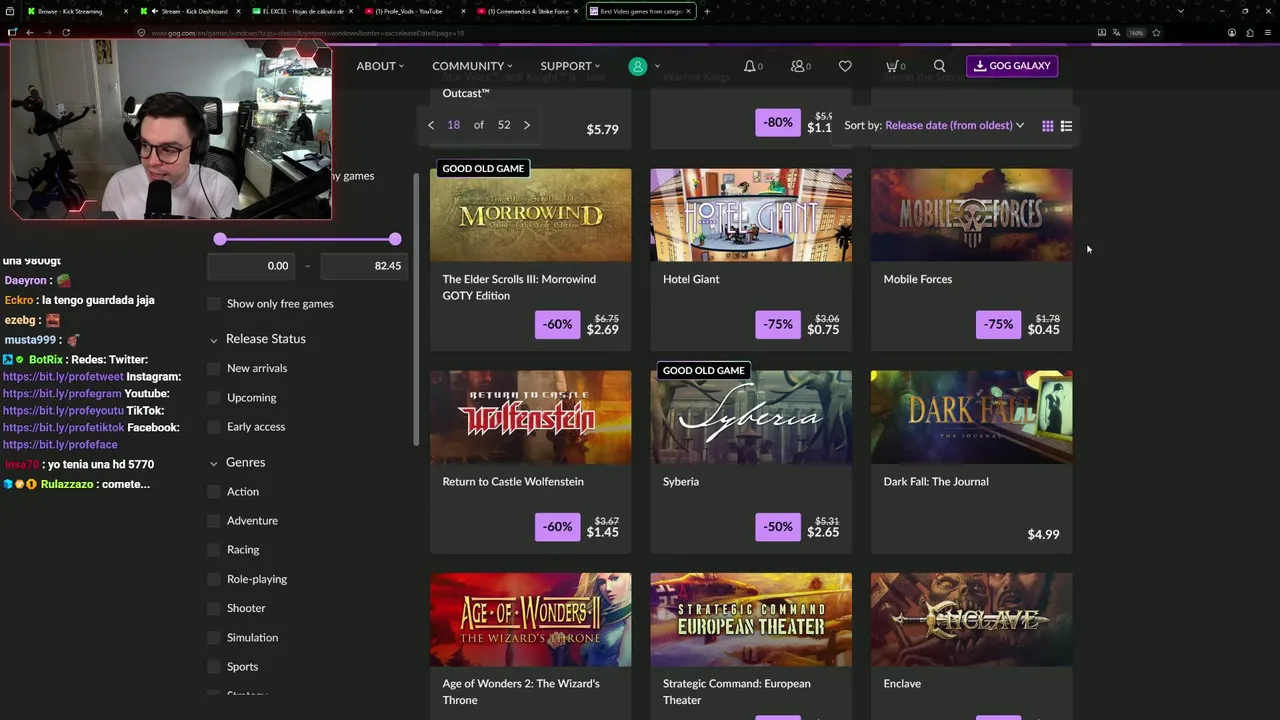Open the friends icon in GOG header
Image resolution: width=1280 pixels, height=720 pixels.
coord(798,66)
